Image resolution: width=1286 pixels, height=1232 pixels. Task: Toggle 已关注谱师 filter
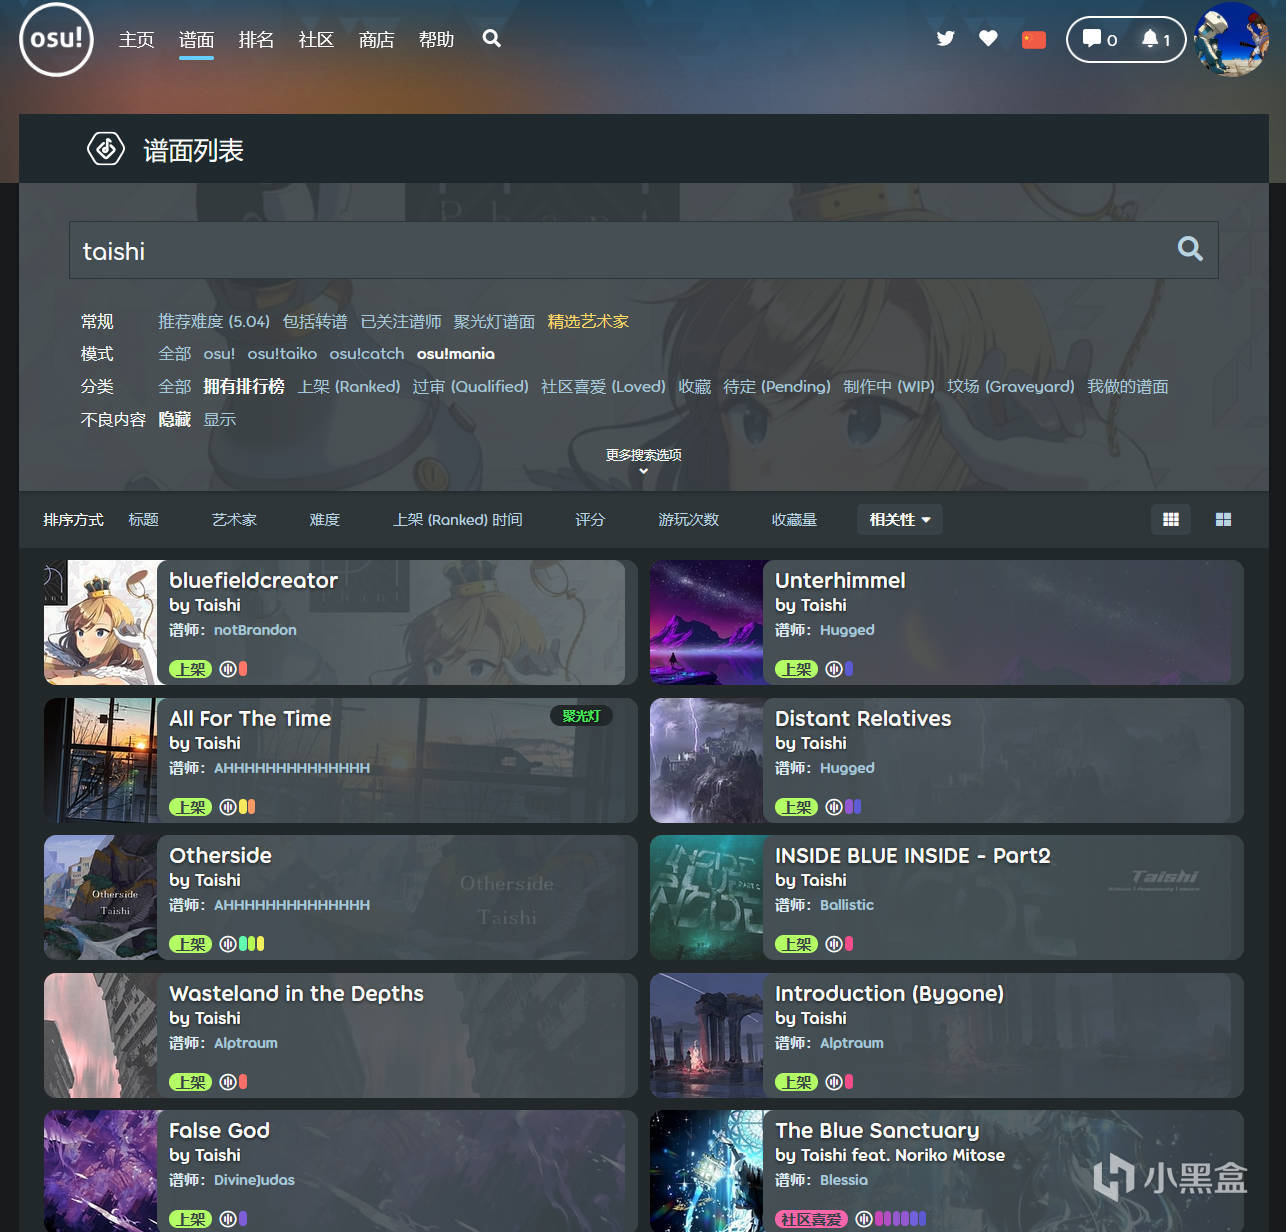(x=401, y=321)
